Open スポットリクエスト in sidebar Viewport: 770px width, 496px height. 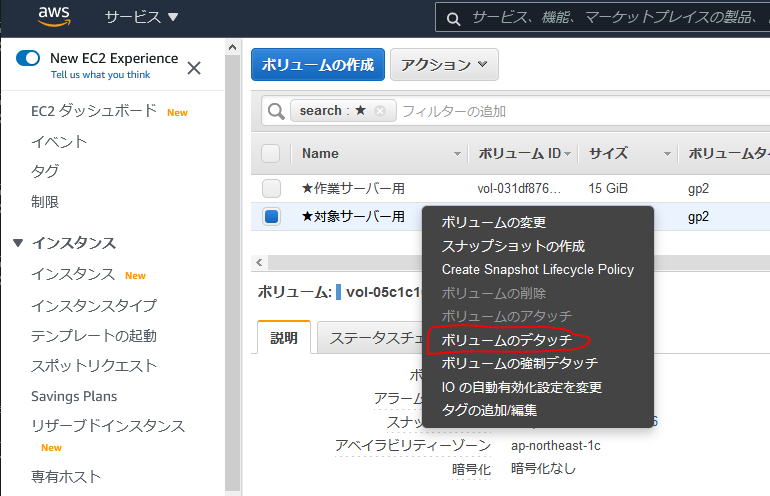94,366
